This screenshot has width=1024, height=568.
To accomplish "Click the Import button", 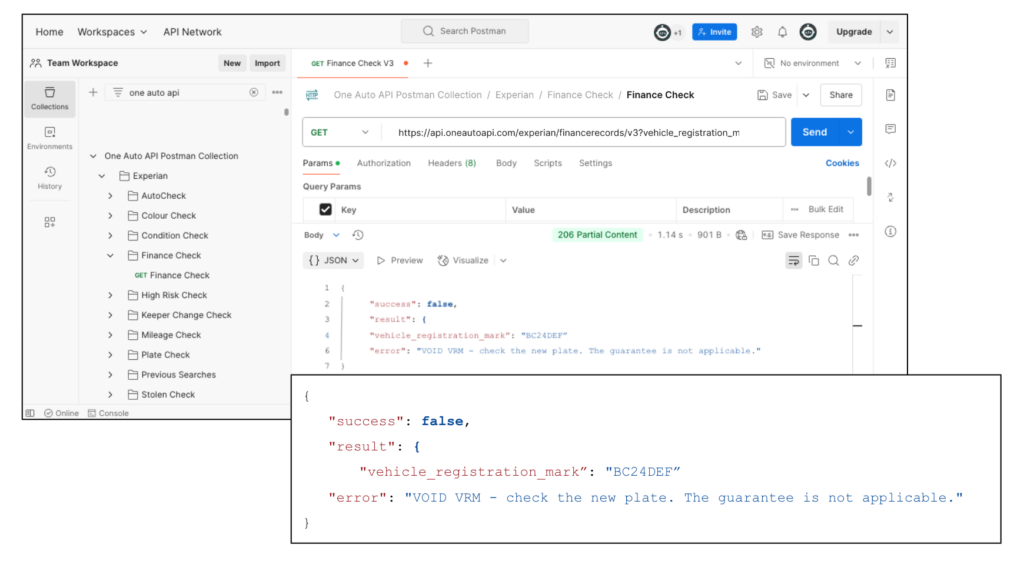I will (267, 63).
